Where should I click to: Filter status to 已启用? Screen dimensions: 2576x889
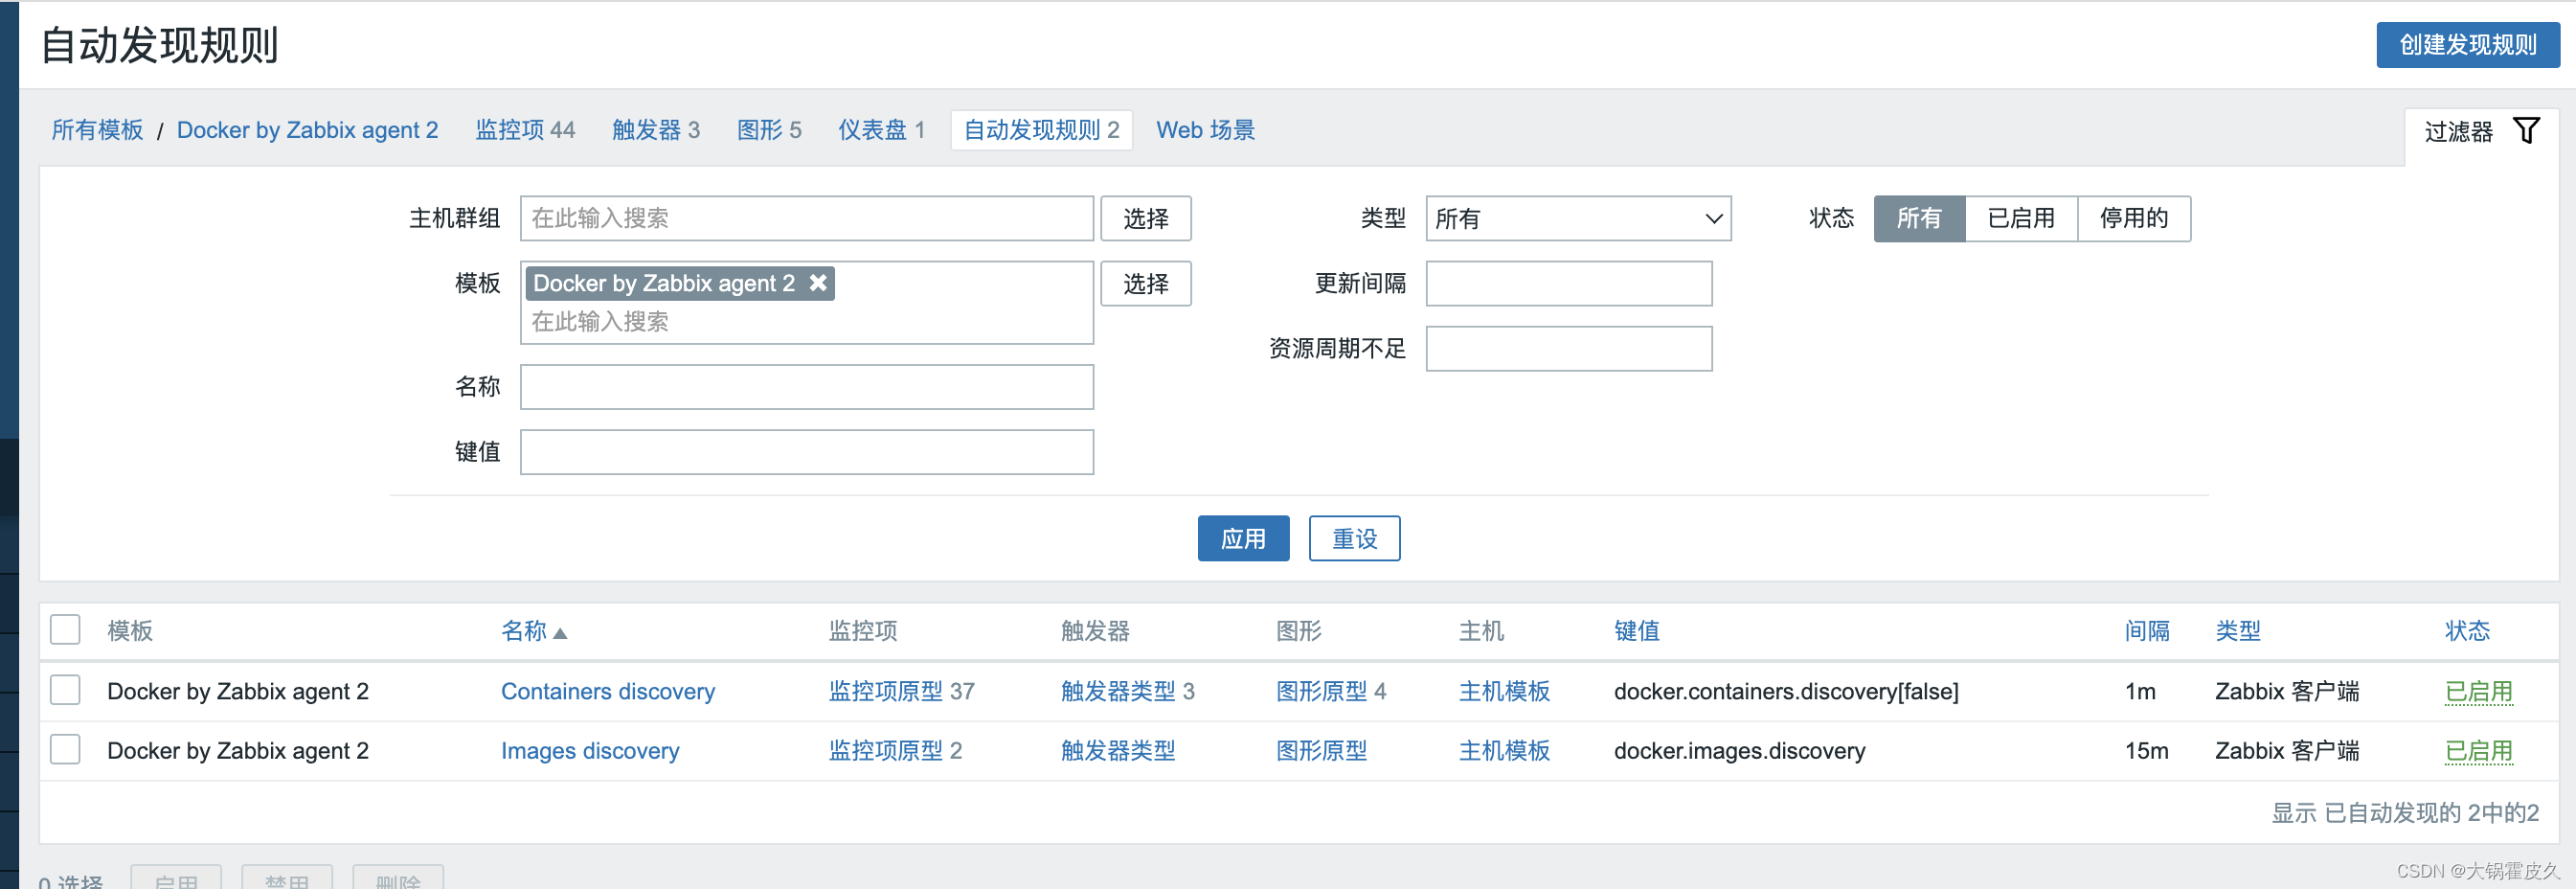(2020, 218)
